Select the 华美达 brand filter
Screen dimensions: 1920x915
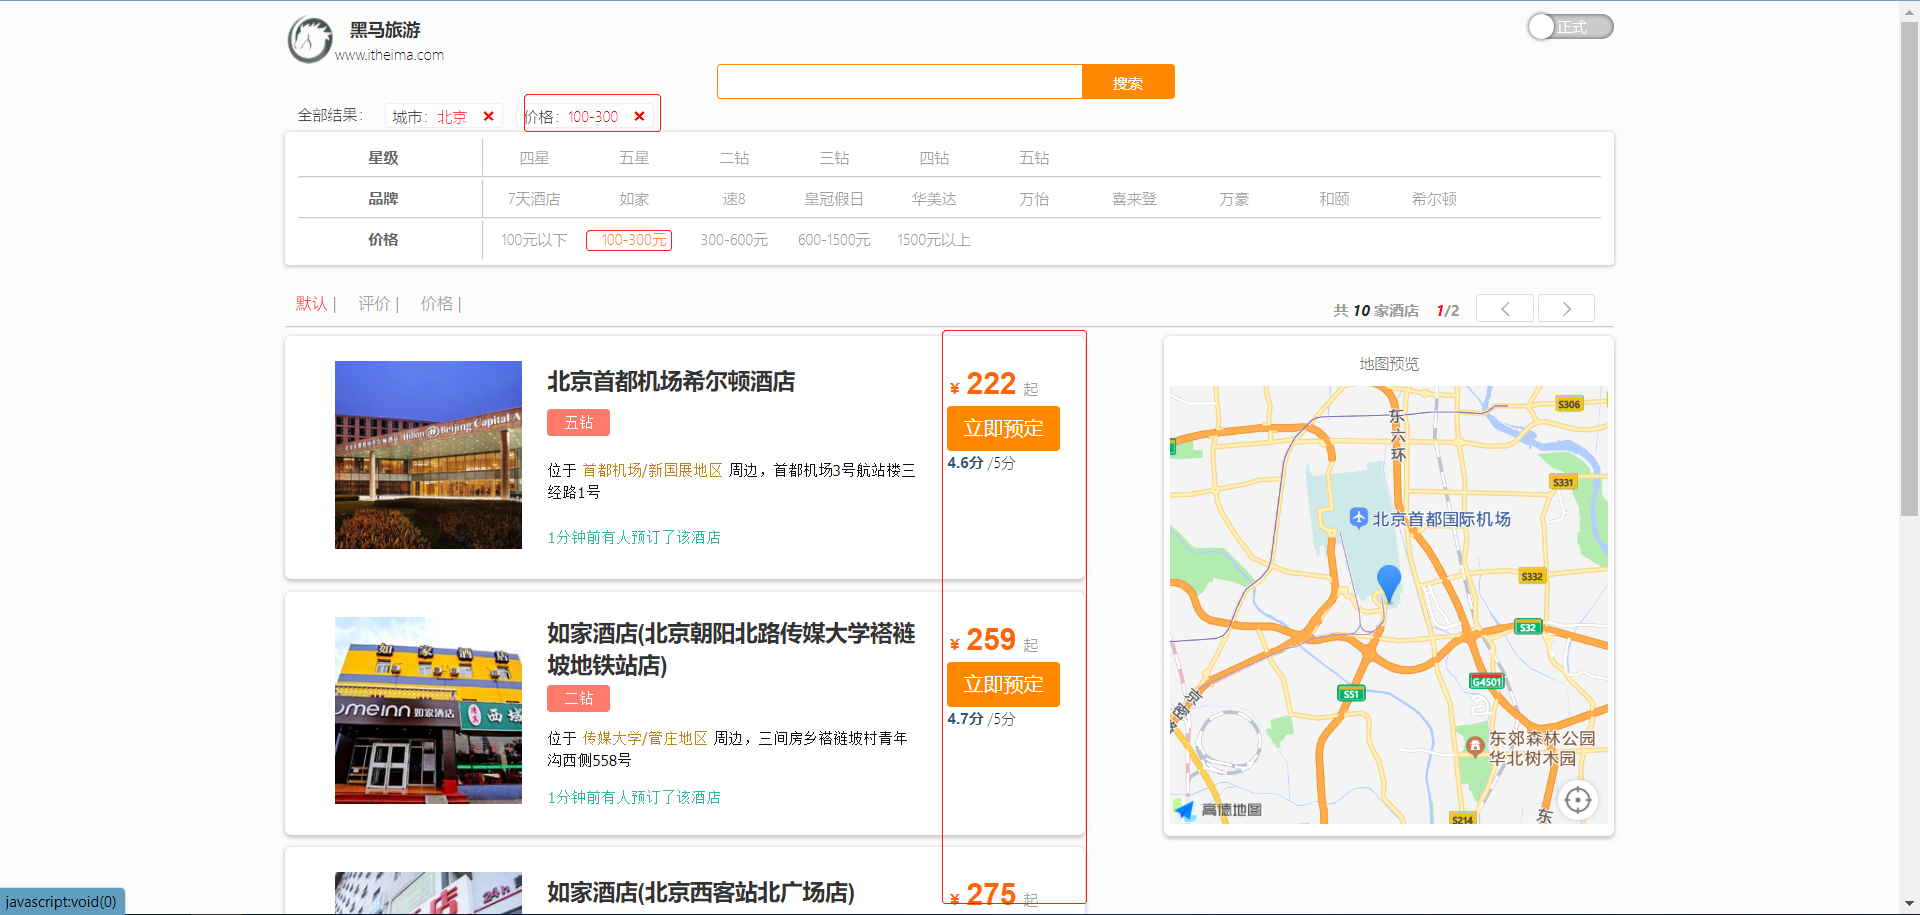pyautogui.click(x=934, y=199)
